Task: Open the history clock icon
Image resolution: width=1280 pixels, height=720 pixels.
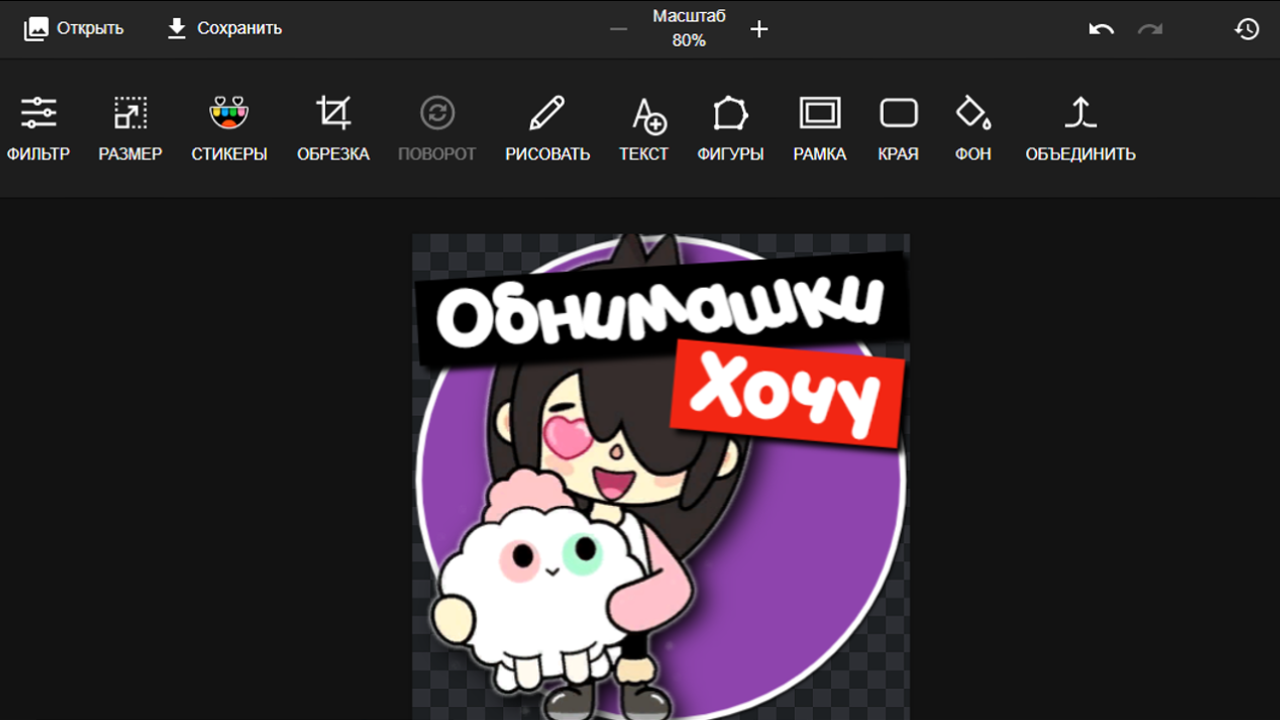Action: pyautogui.click(x=1246, y=29)
